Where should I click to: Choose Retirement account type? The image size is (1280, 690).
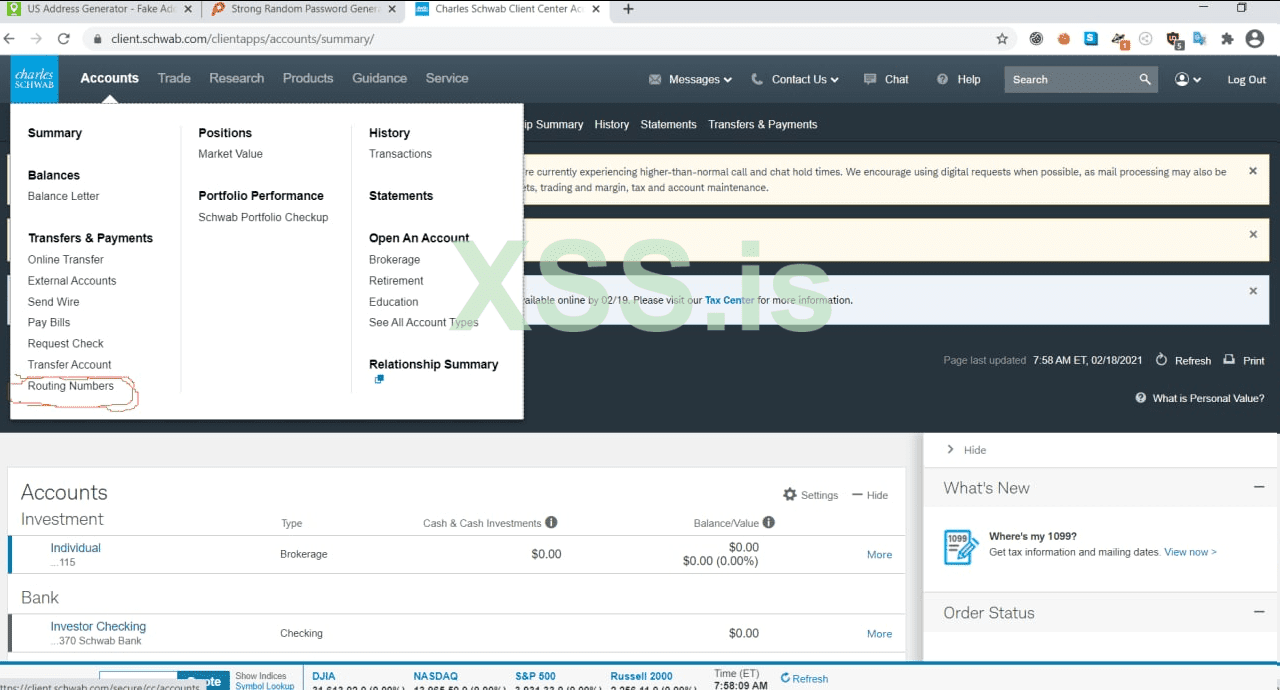(x=396, y=281)
